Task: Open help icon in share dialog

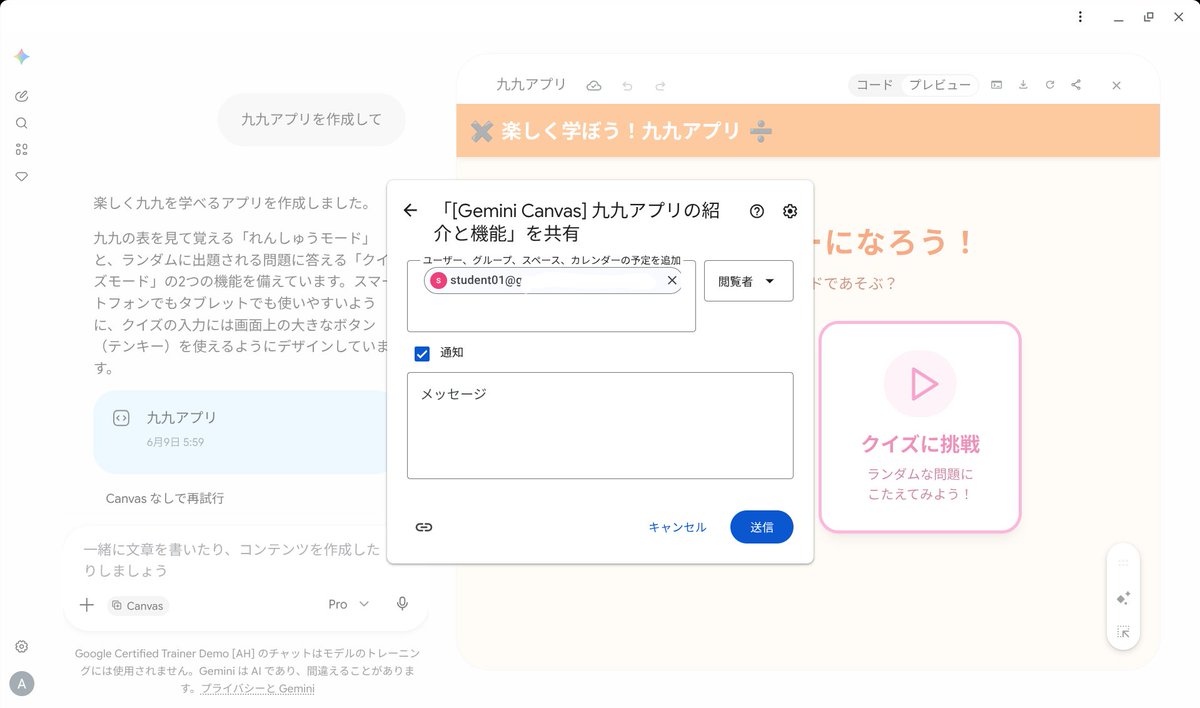Action: point(757,211)
